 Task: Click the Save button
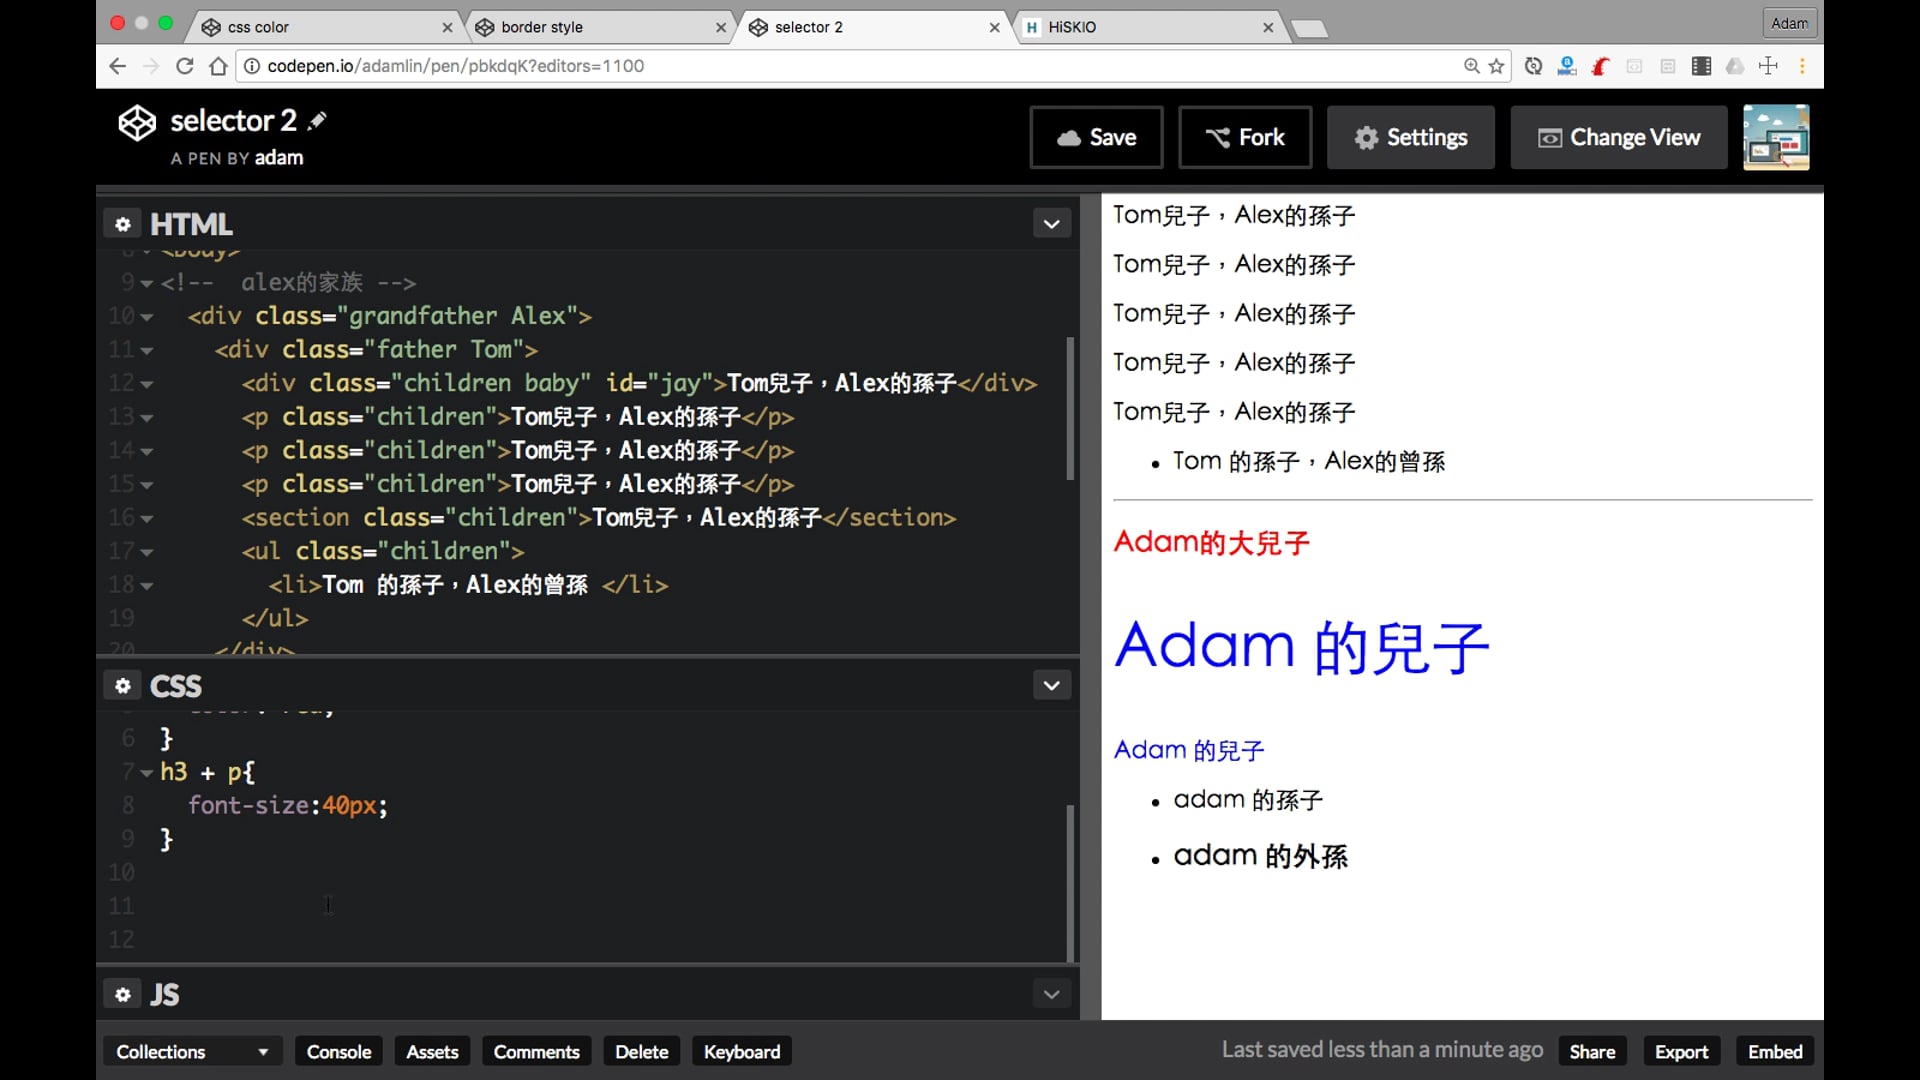click(1096, 137)
